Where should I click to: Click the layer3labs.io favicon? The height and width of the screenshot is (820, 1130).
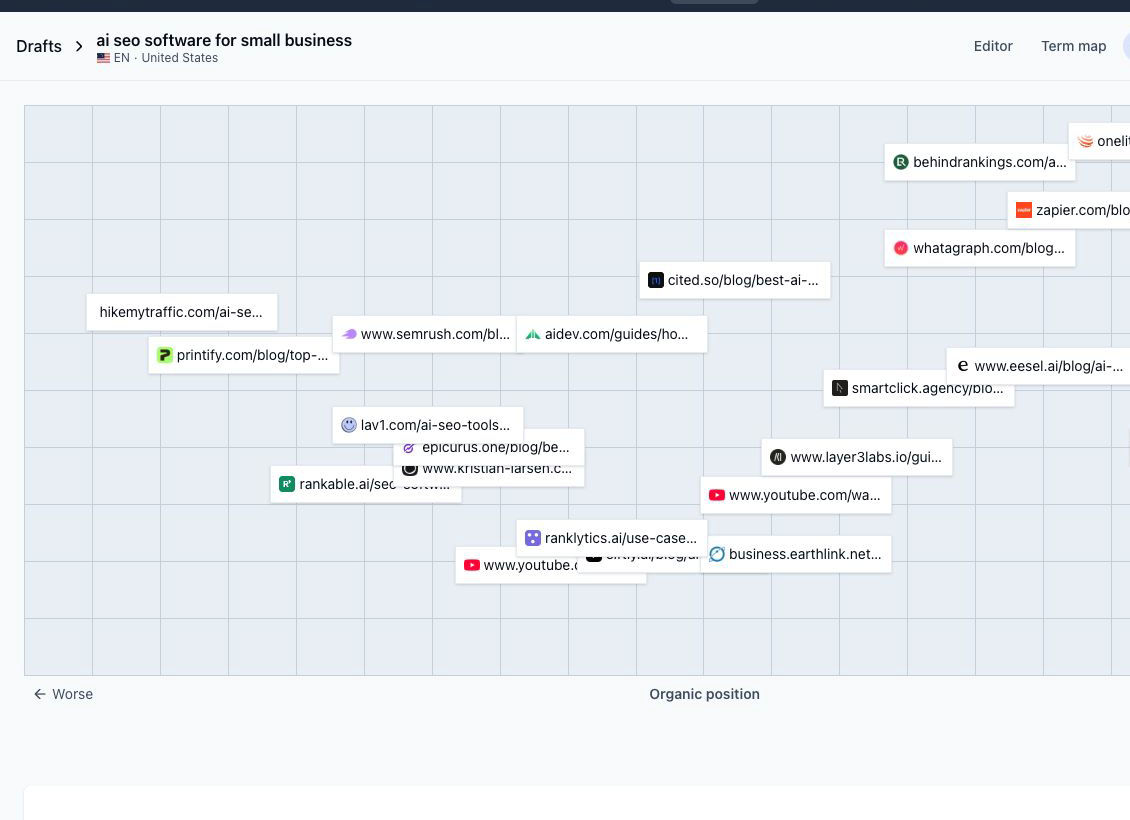778,457
